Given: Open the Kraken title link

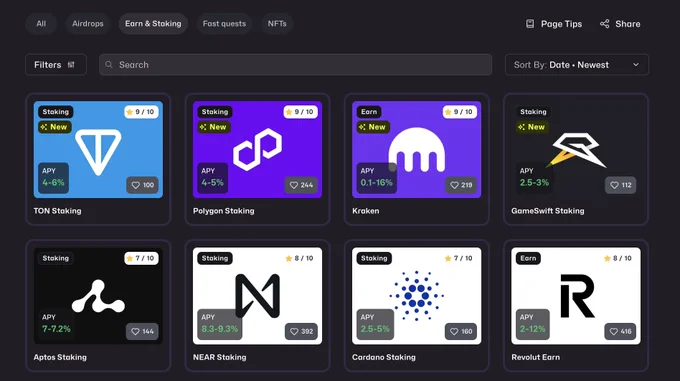Looking at the screenshot, I should (366, 211).
